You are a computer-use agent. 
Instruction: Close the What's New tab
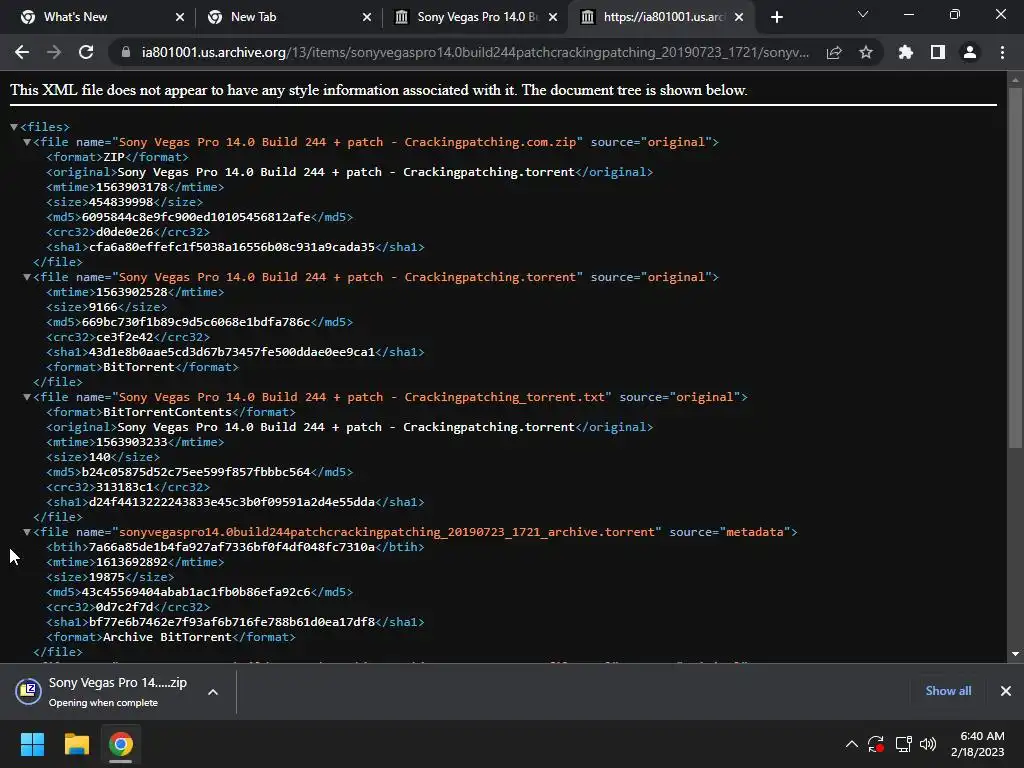click(180, 17)
